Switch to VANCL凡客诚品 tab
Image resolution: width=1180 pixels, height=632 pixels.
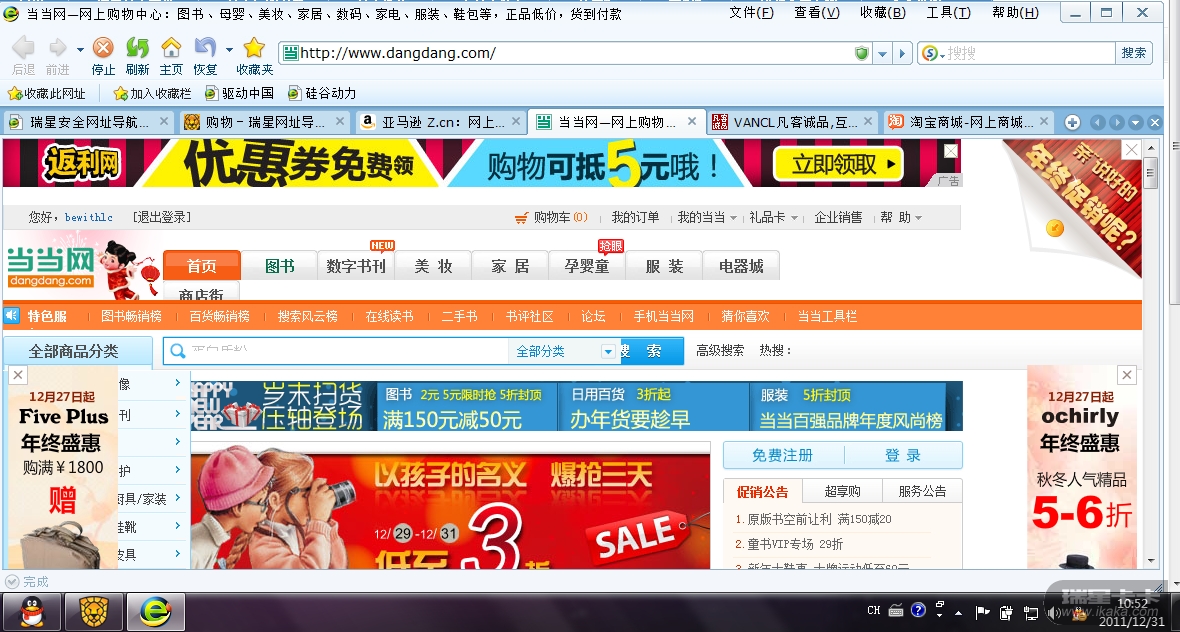pos(793,122)
